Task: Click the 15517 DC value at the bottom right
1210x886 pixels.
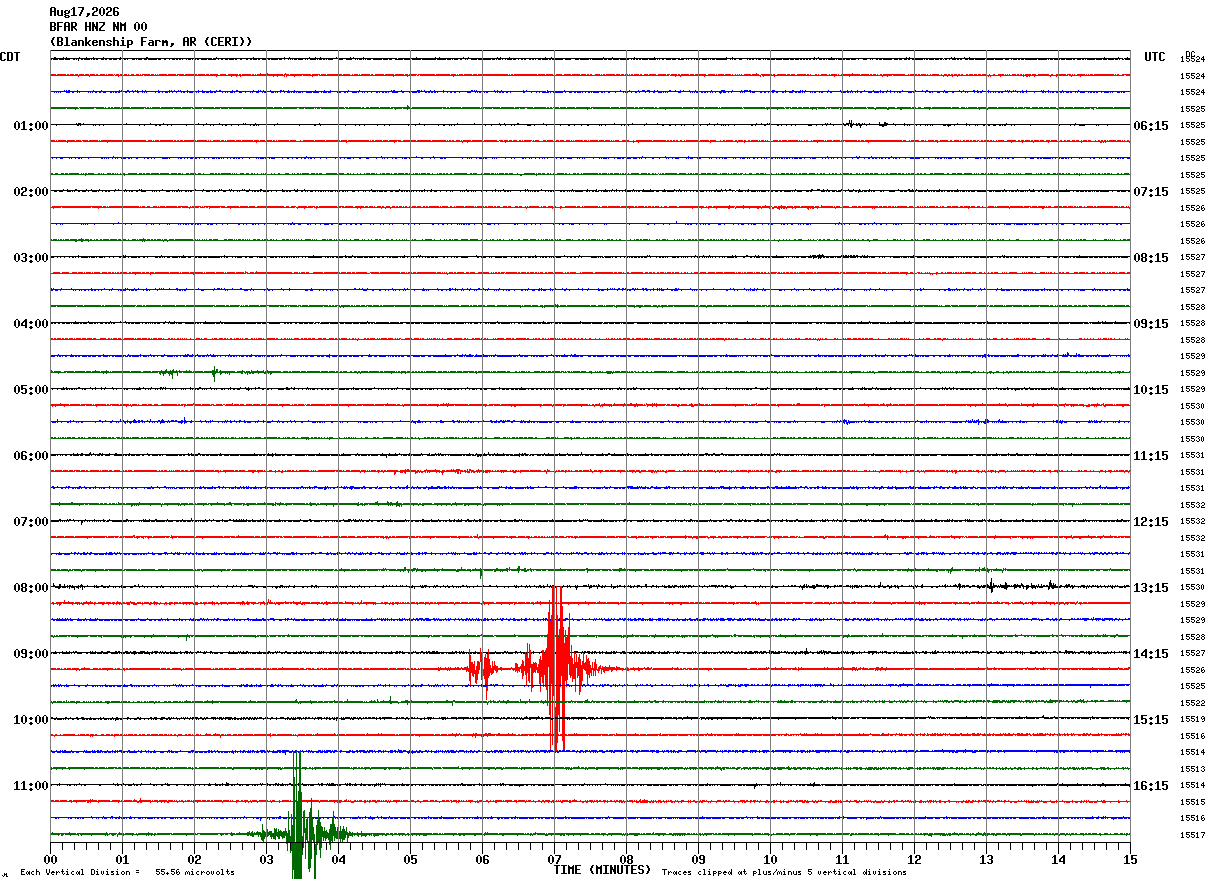Action: 1192,835
